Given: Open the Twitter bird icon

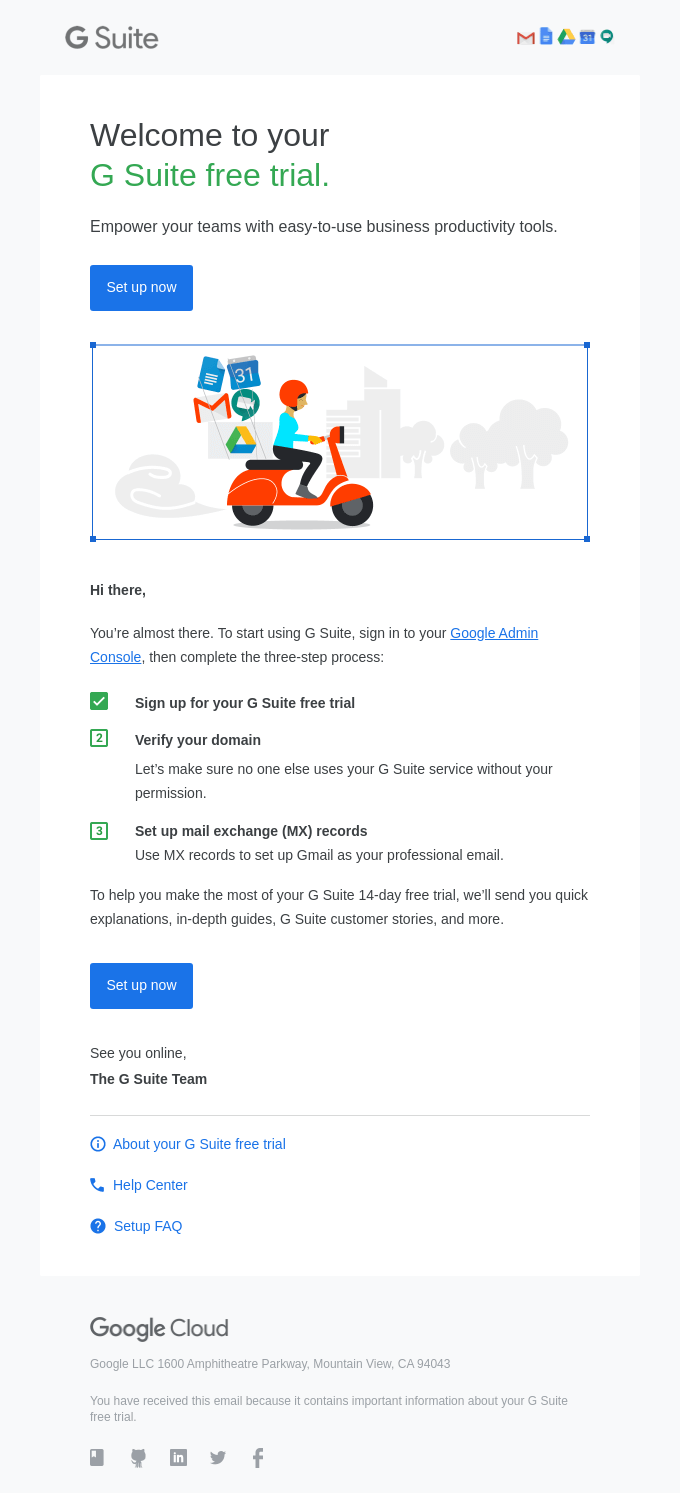Looking at the screenshot, I should [x=218, y=1457].
